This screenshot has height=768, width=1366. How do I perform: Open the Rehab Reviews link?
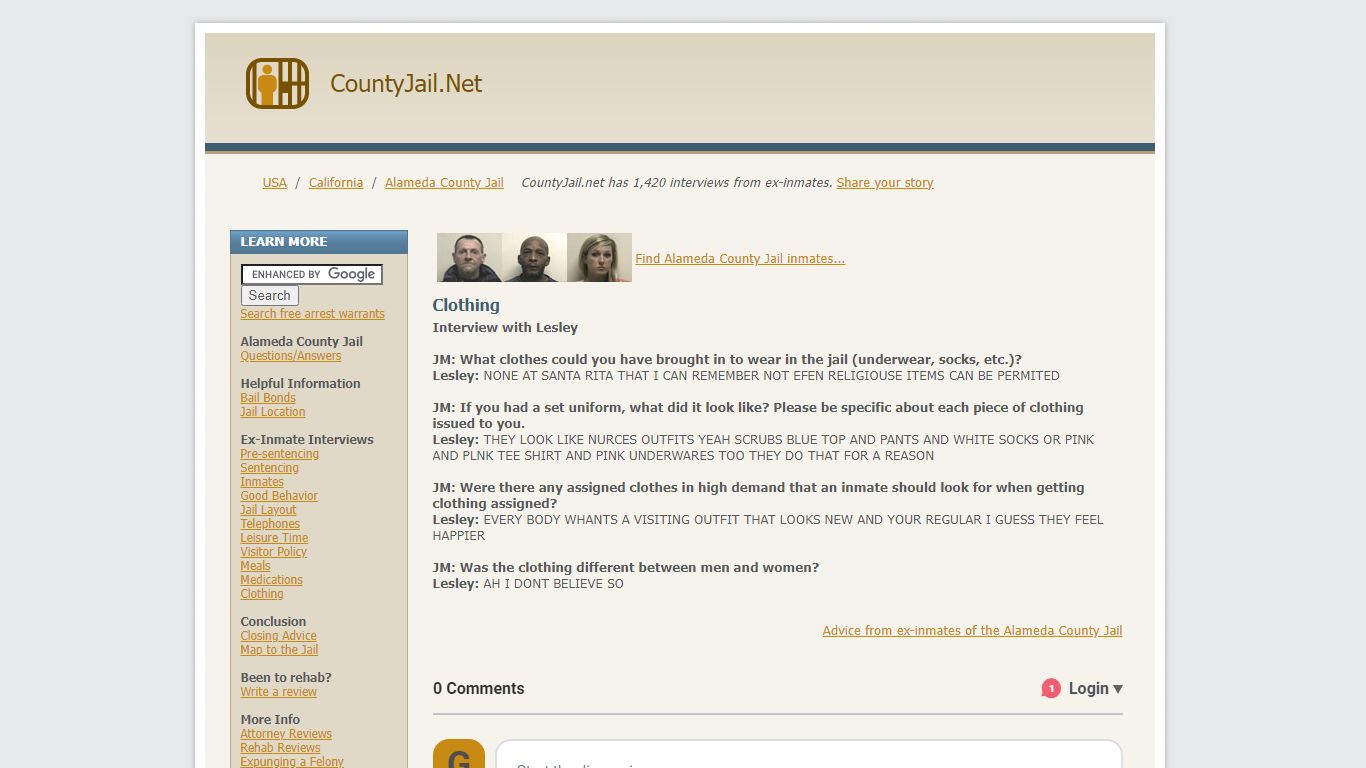(281, 748)
